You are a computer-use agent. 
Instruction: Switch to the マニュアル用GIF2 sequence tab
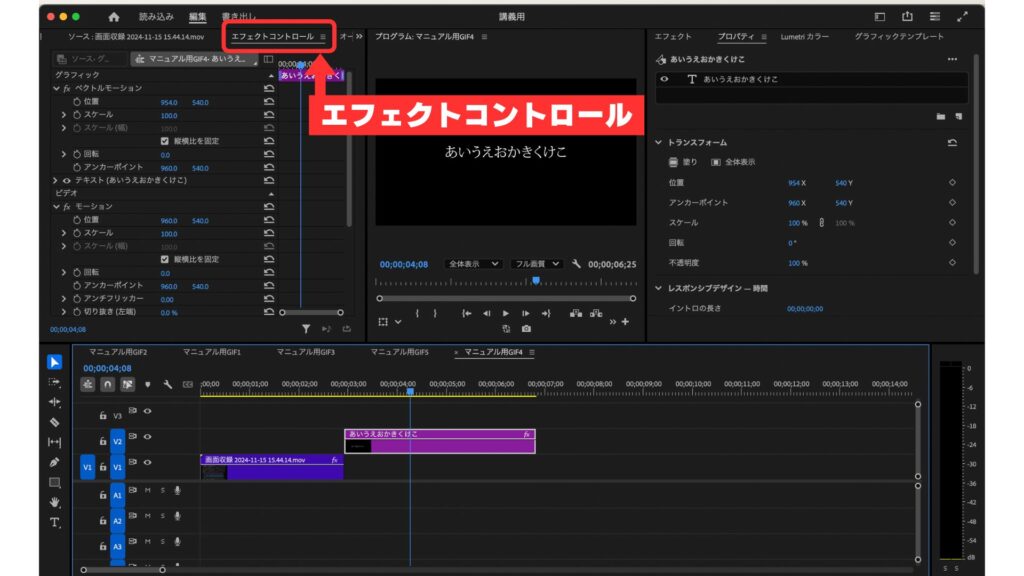tap(118, 352)
